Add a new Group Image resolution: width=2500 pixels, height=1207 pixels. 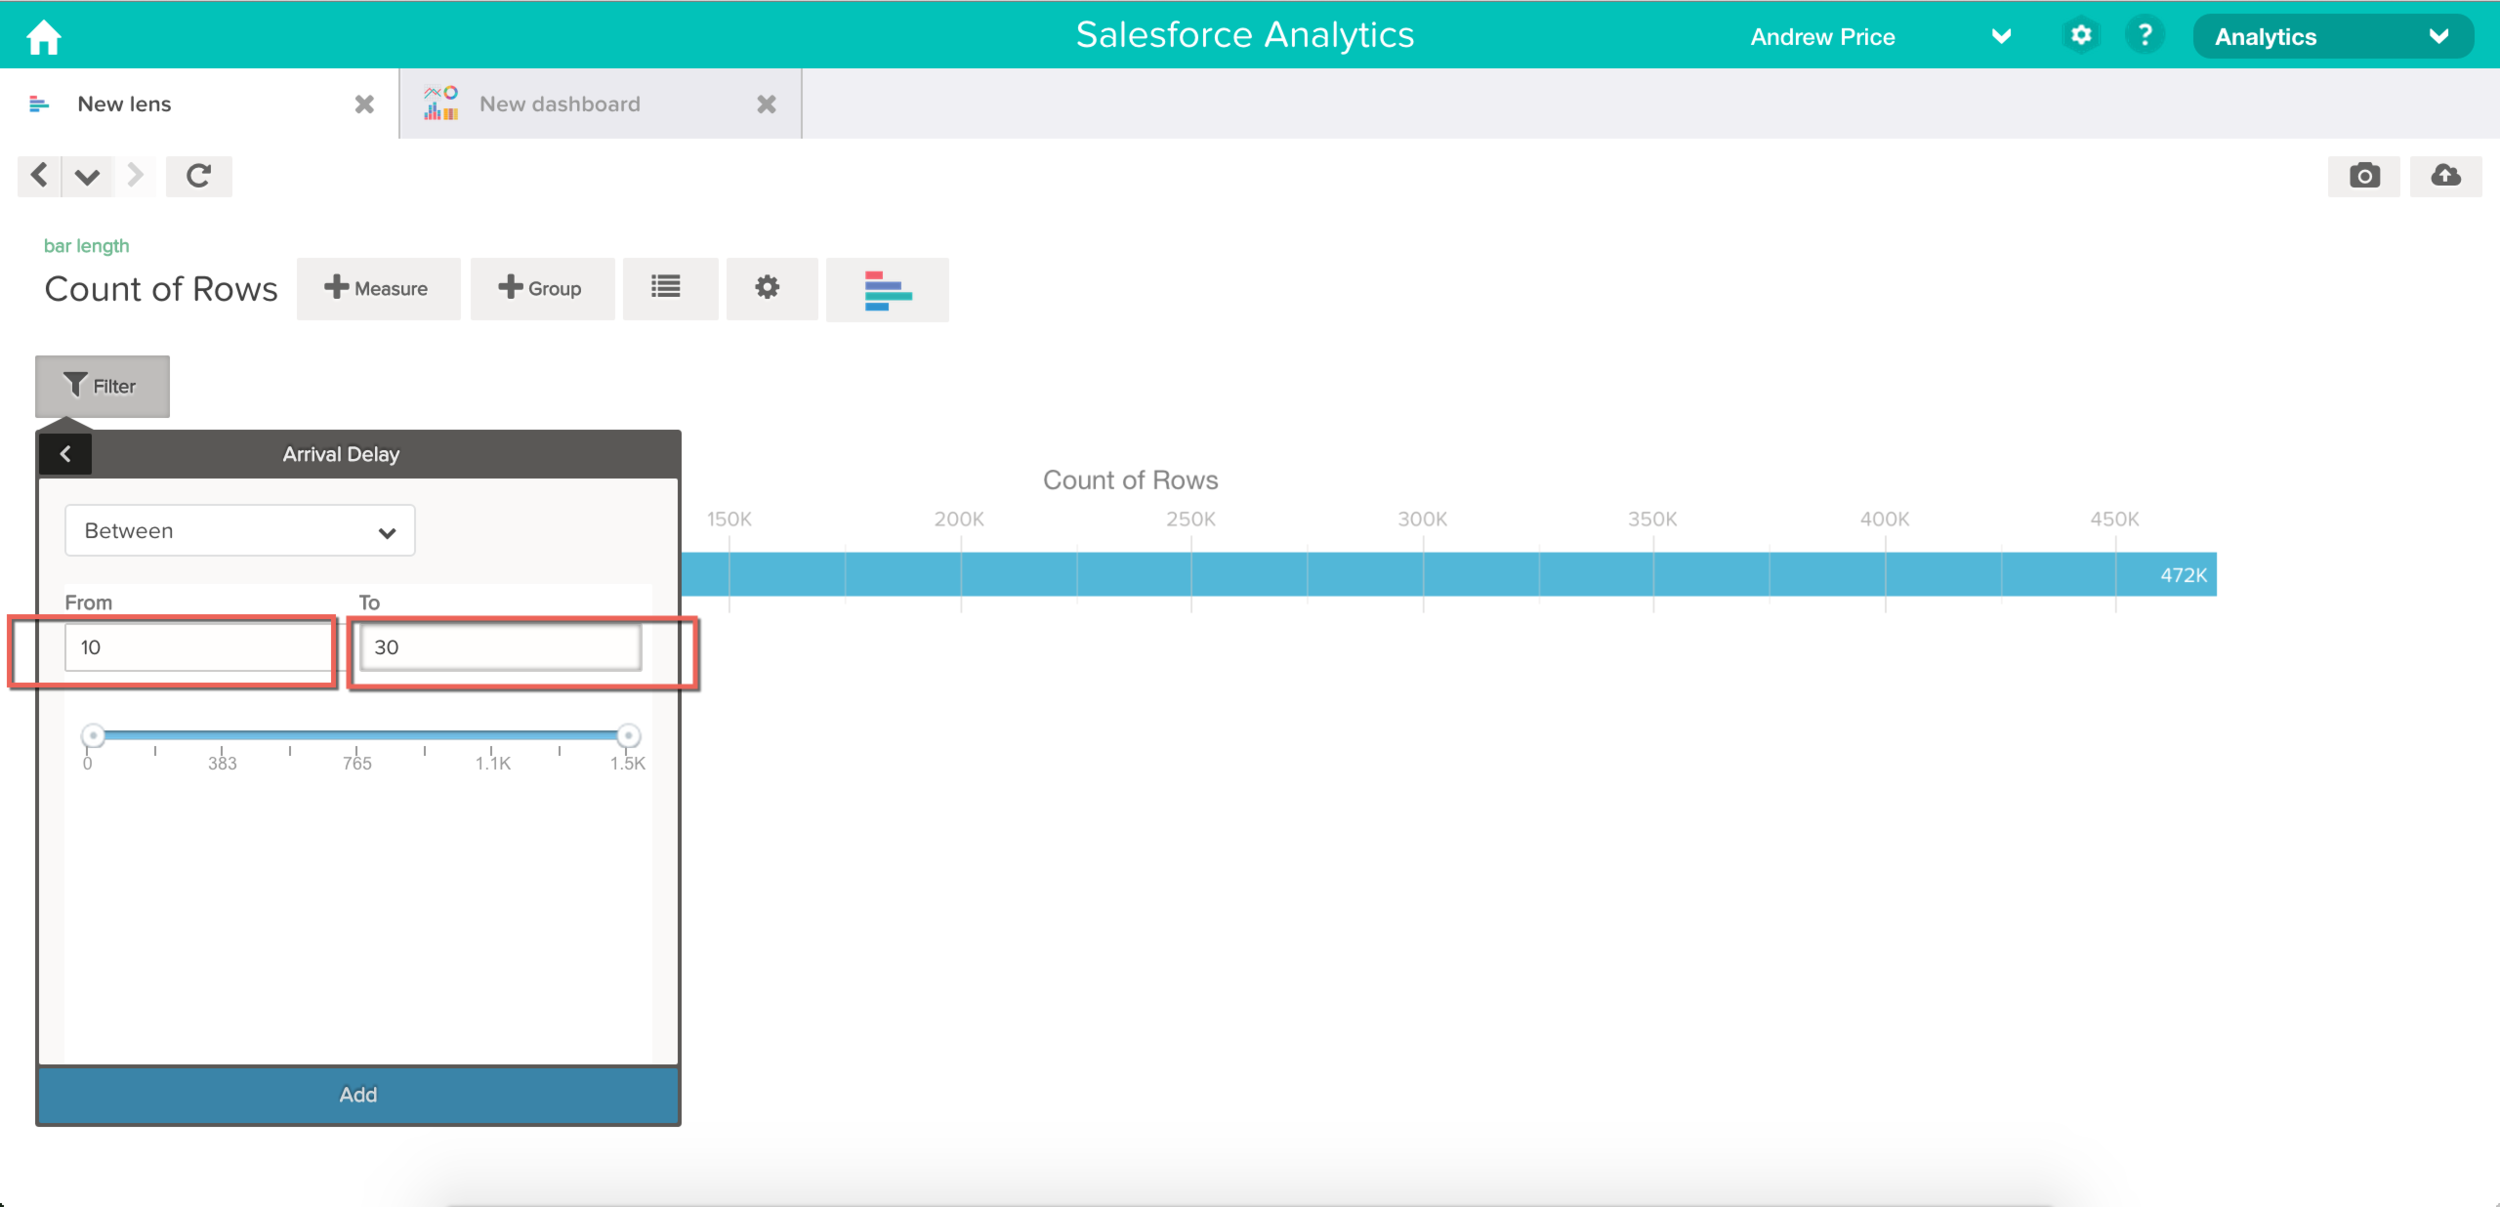(542, 288)
